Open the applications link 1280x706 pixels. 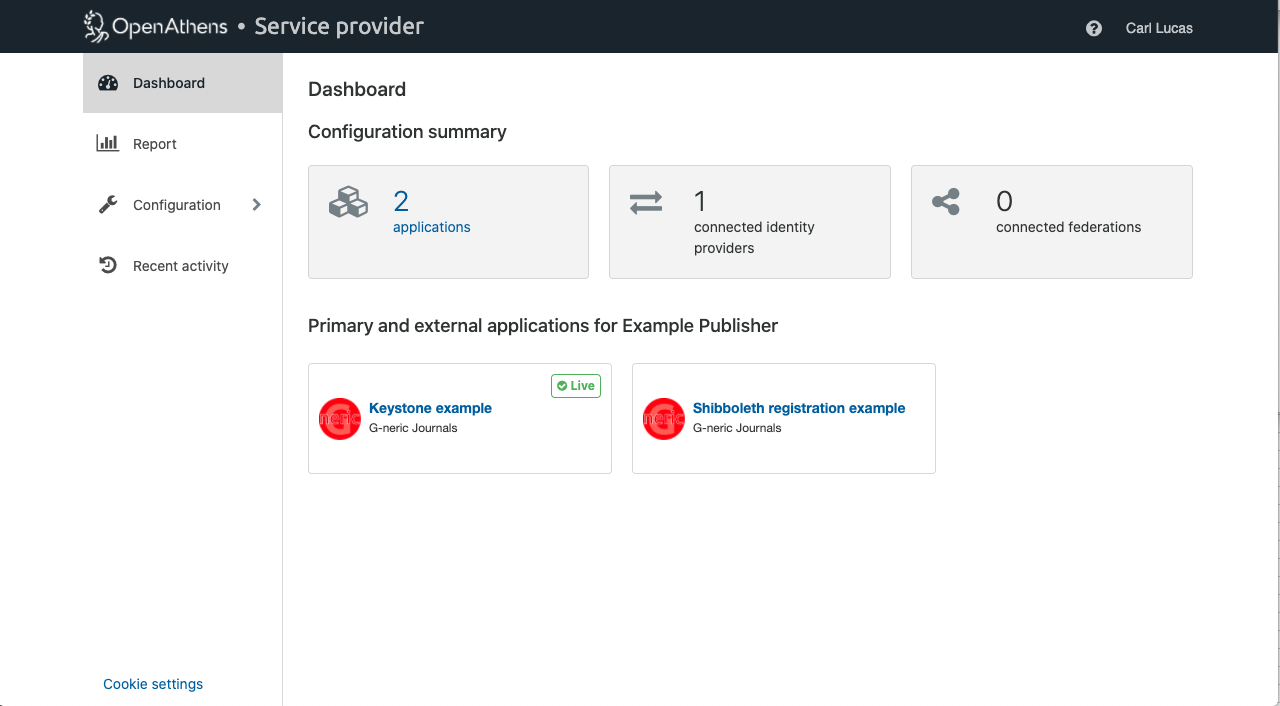coord(431,227)
